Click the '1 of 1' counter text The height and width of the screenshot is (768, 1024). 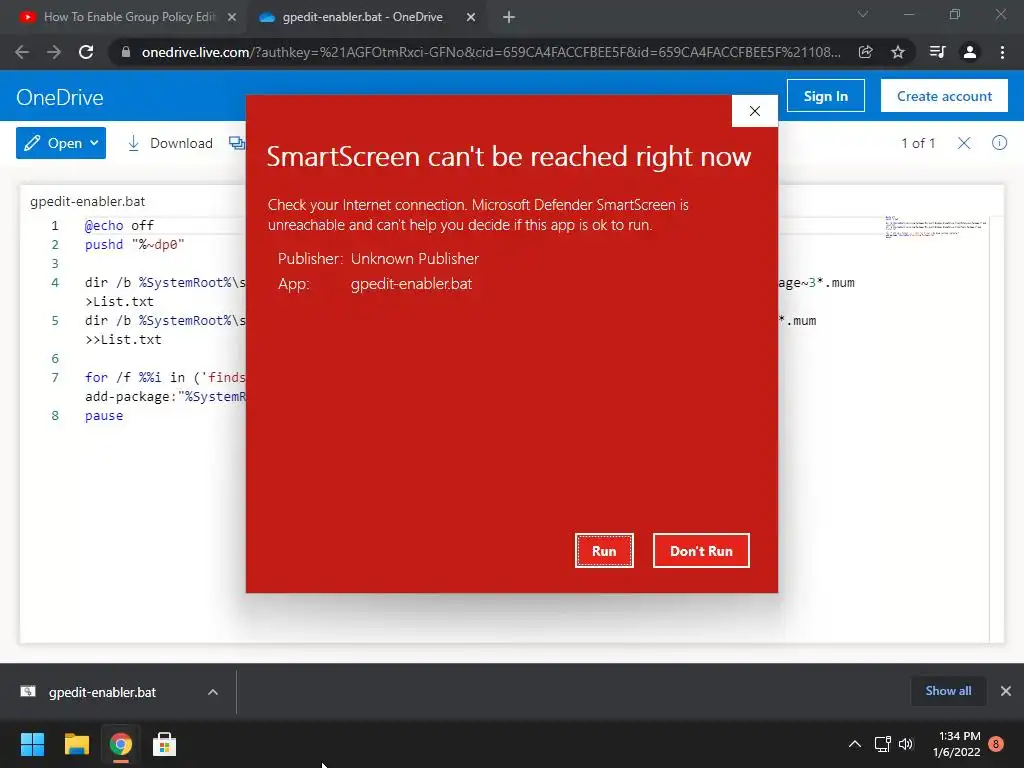pyautogui.click(x=918, y=143)
